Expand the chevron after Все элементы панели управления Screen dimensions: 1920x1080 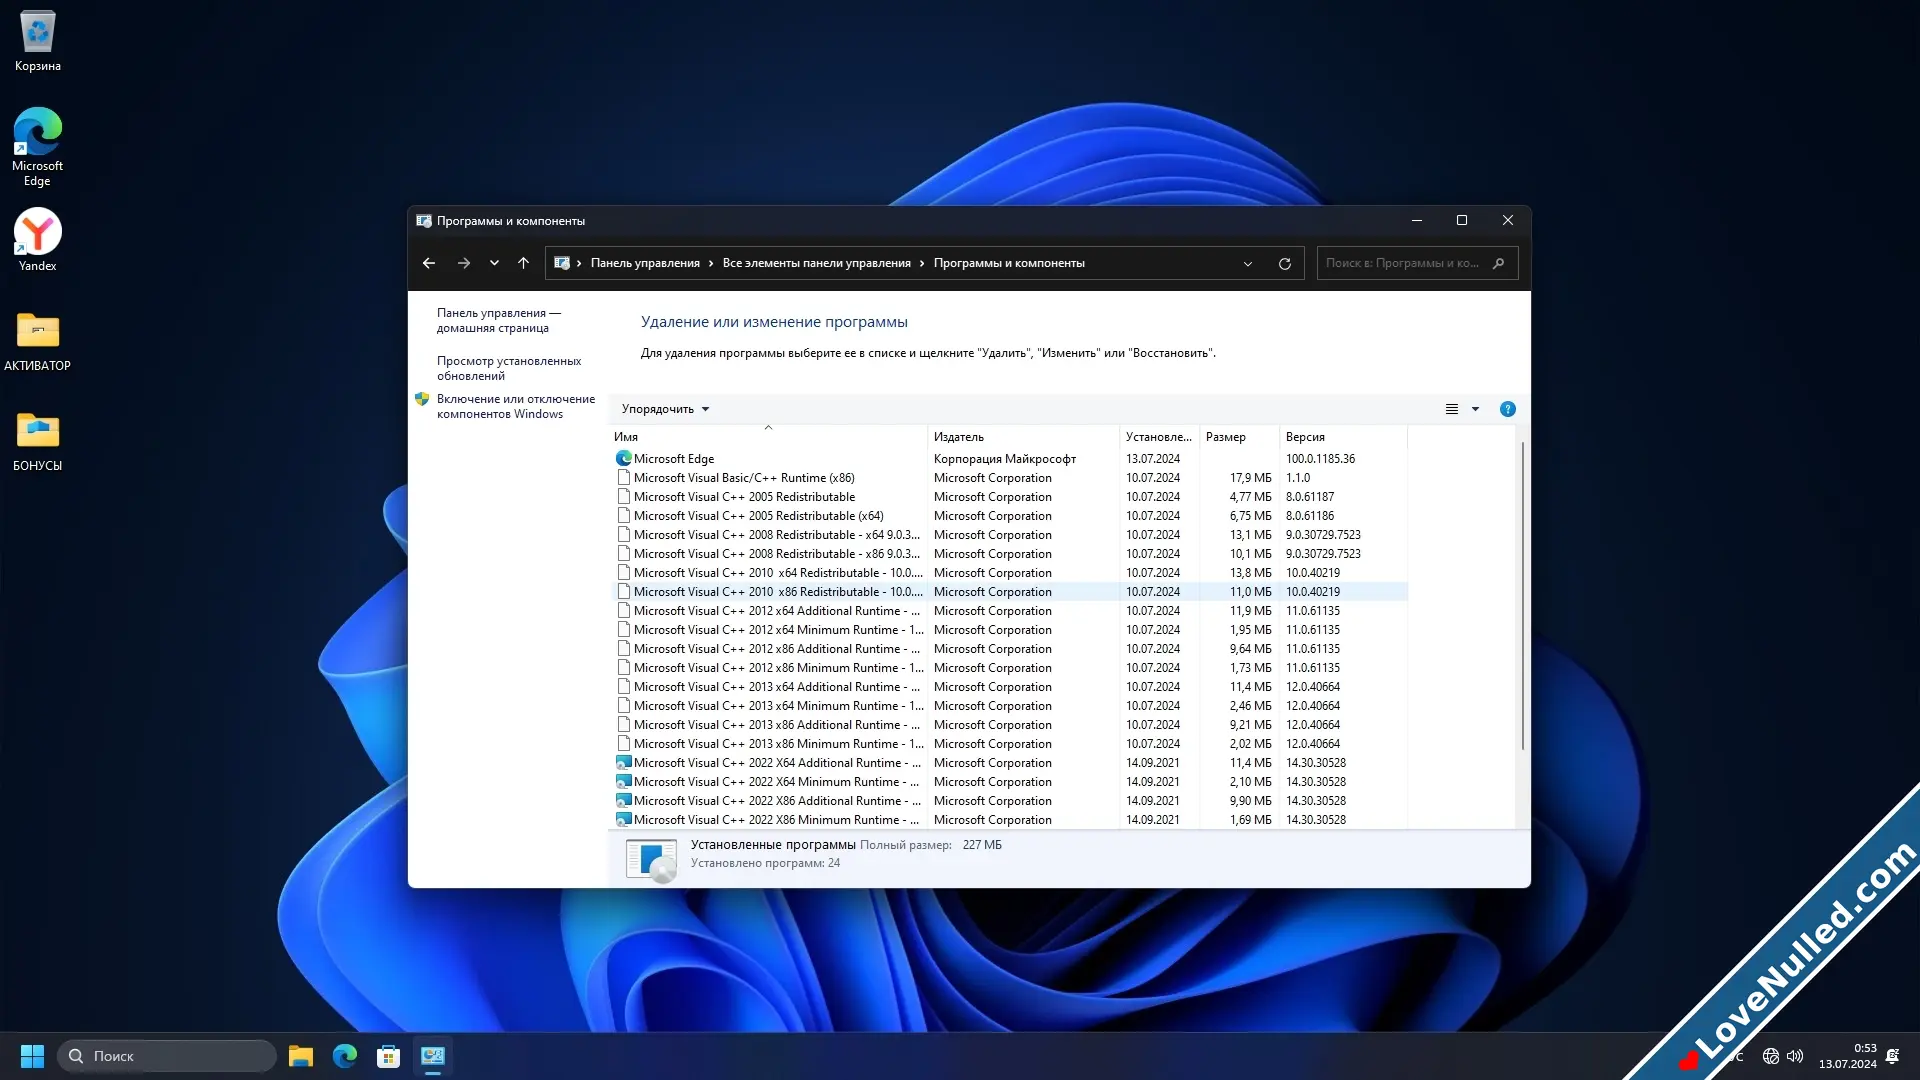[x=922, y=263]
